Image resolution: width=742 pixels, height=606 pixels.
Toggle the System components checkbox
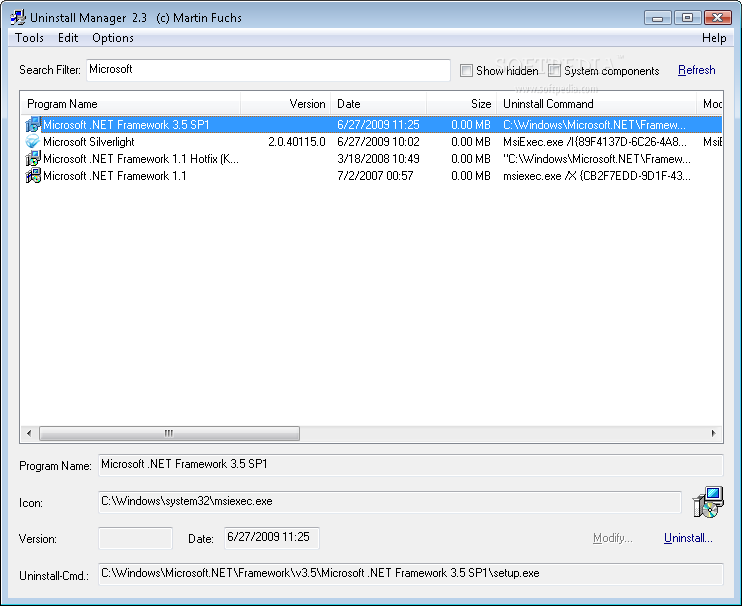[554, 70]
